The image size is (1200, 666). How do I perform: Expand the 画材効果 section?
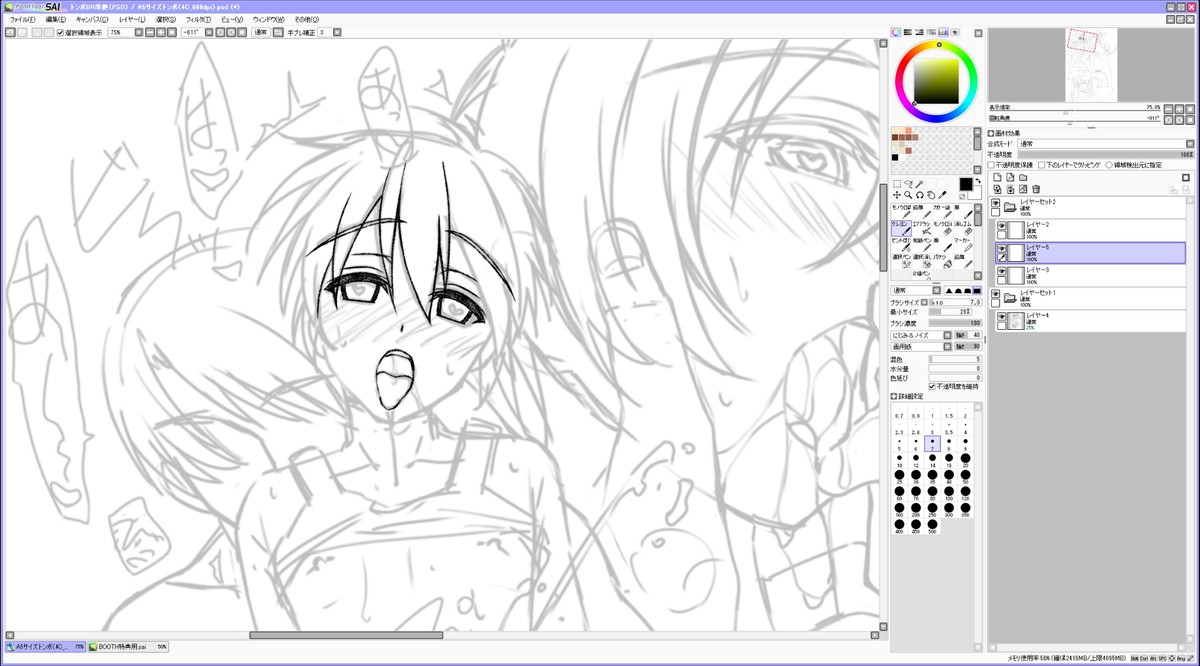(x=992, y=133)
